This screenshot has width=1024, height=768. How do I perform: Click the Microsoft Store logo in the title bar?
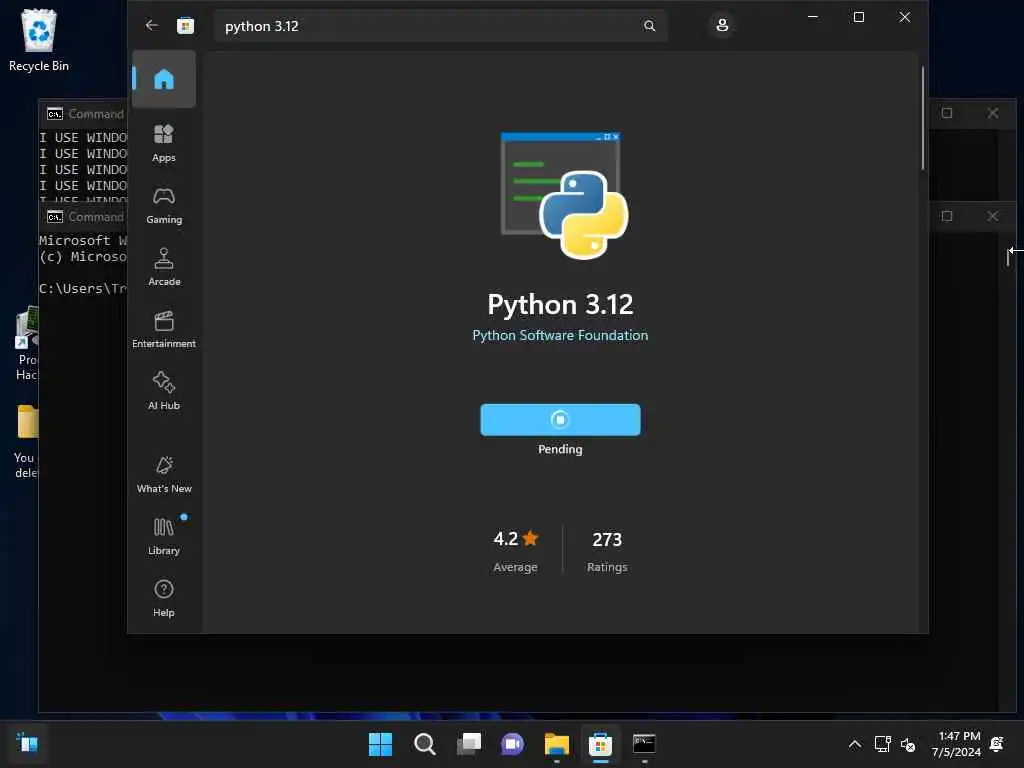pyautogui.click(x=185, y=25)
